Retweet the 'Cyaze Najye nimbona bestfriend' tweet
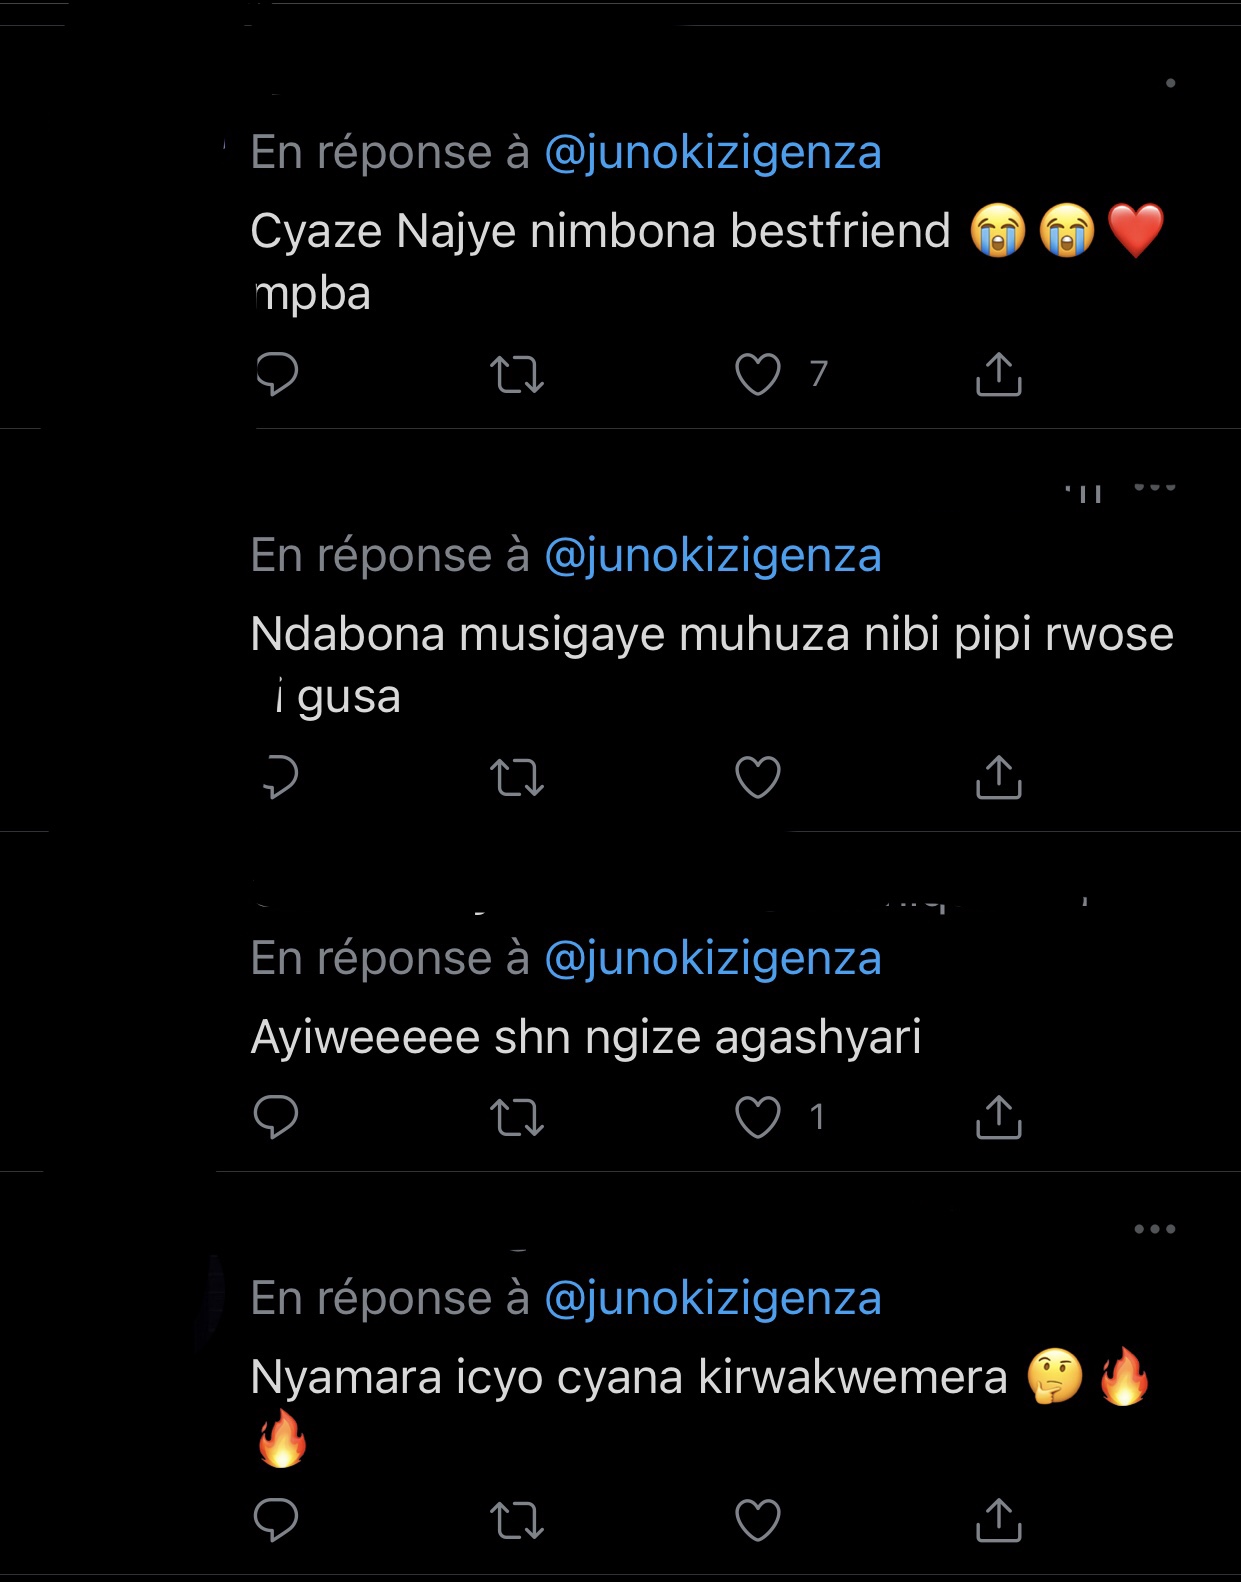 tap(517, 375)
